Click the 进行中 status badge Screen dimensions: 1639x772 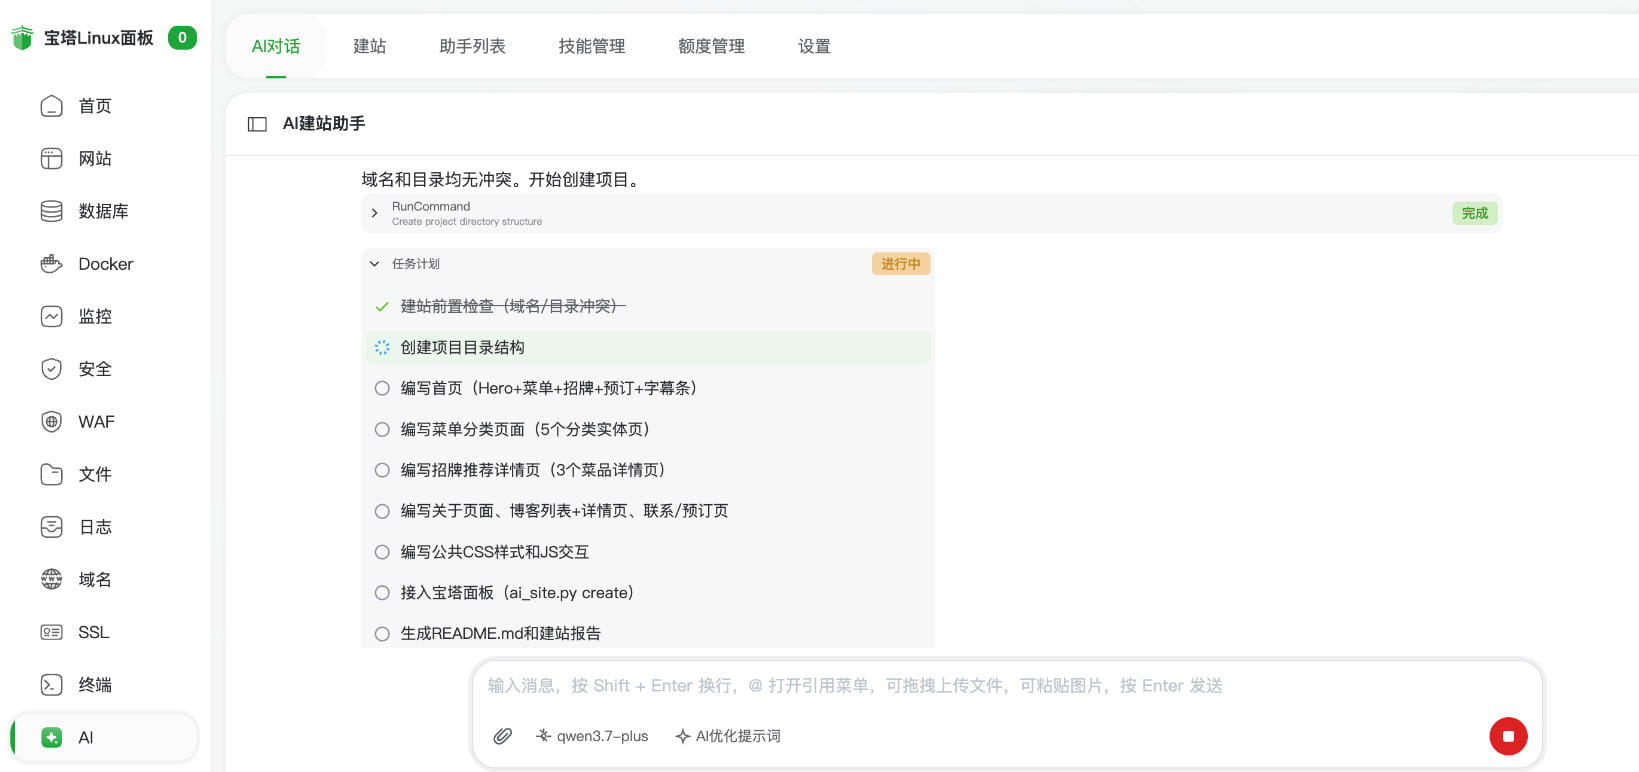pyautogui.click(x=901, y=264)
